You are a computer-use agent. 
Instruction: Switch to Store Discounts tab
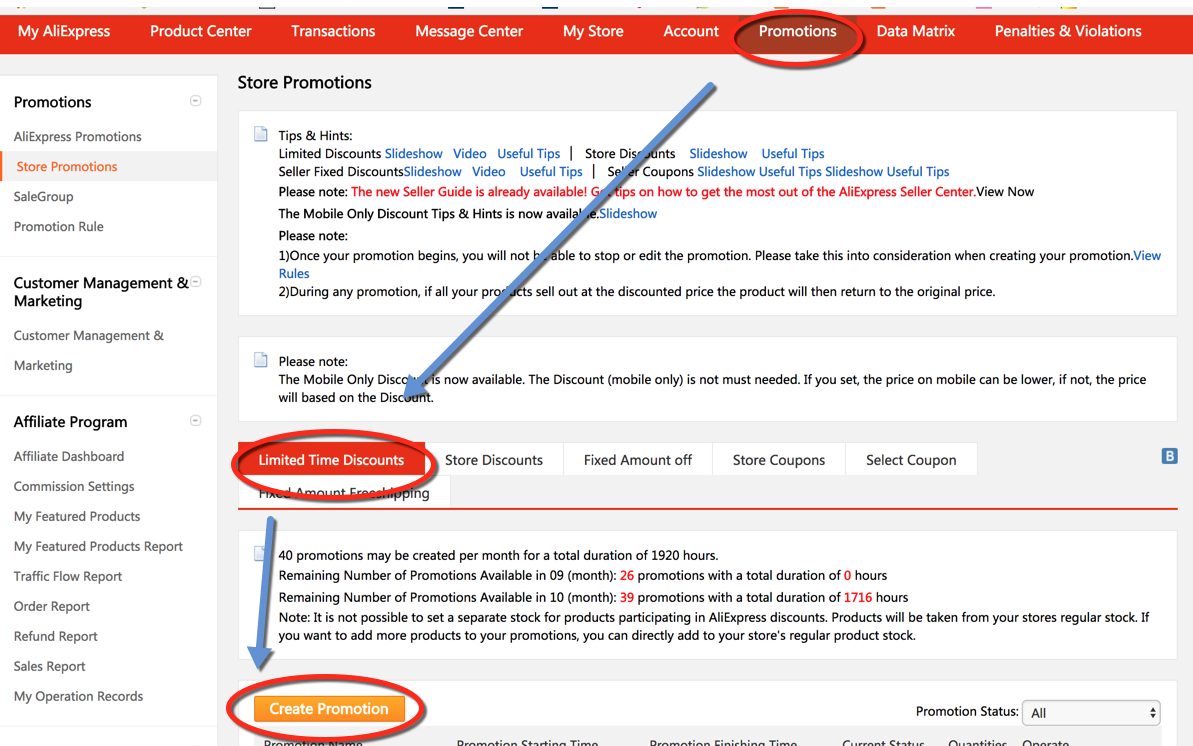(494, 460)
